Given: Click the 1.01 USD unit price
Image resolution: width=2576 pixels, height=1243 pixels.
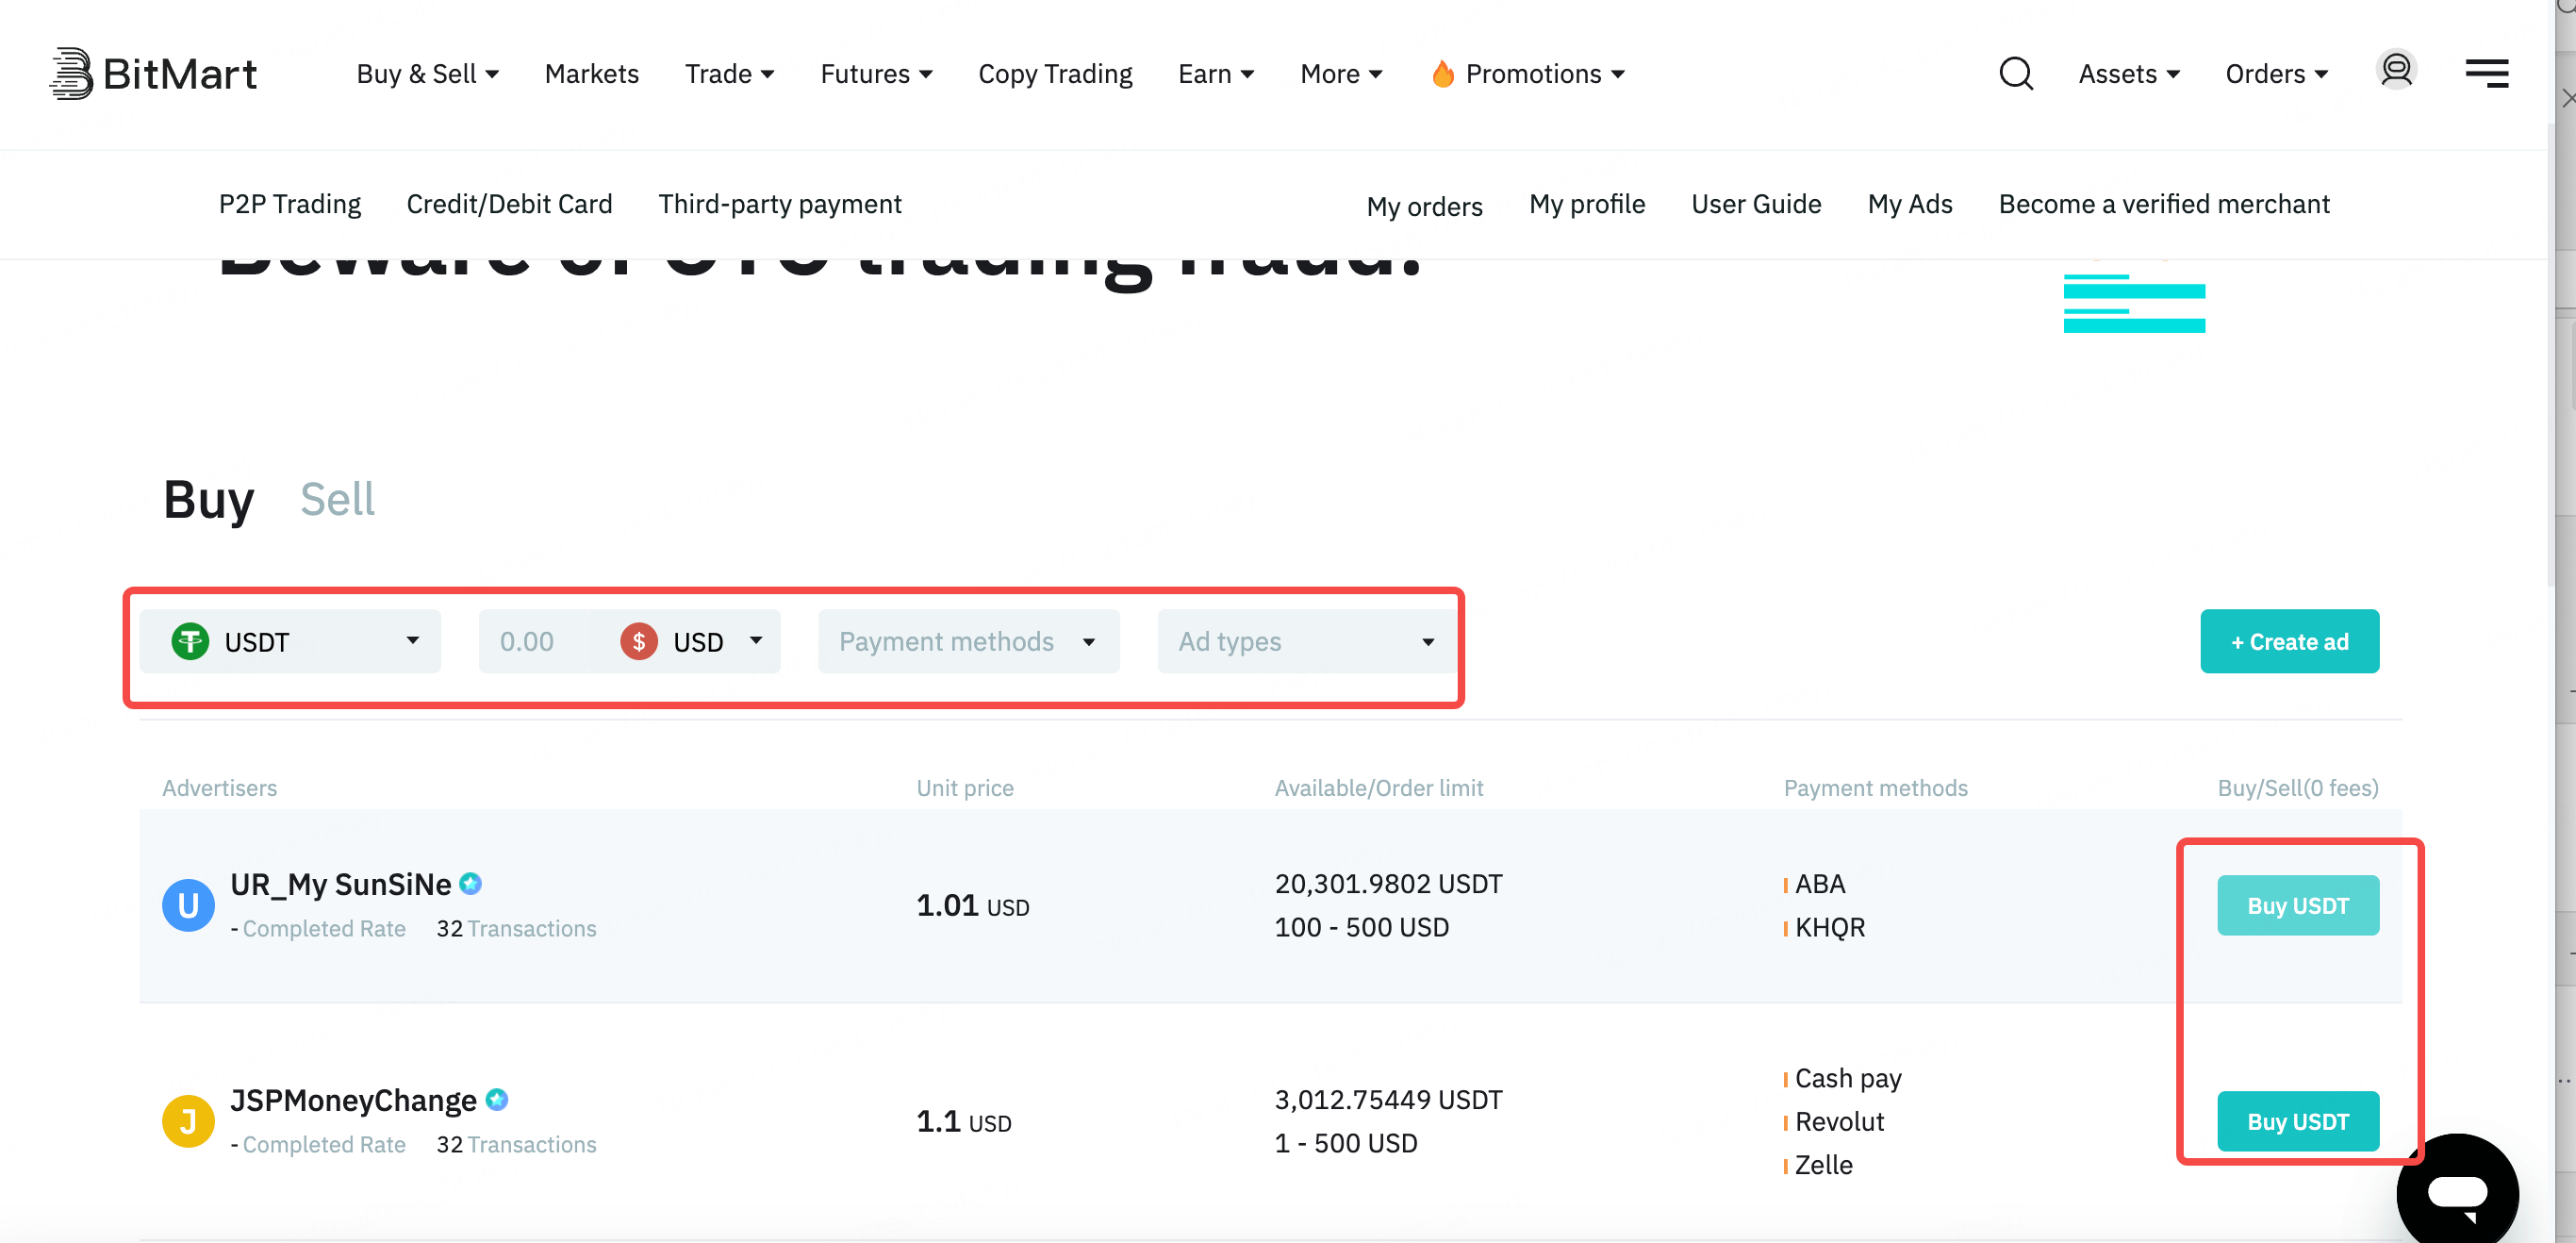Looking at the screenshot, I should click(972, 905).
